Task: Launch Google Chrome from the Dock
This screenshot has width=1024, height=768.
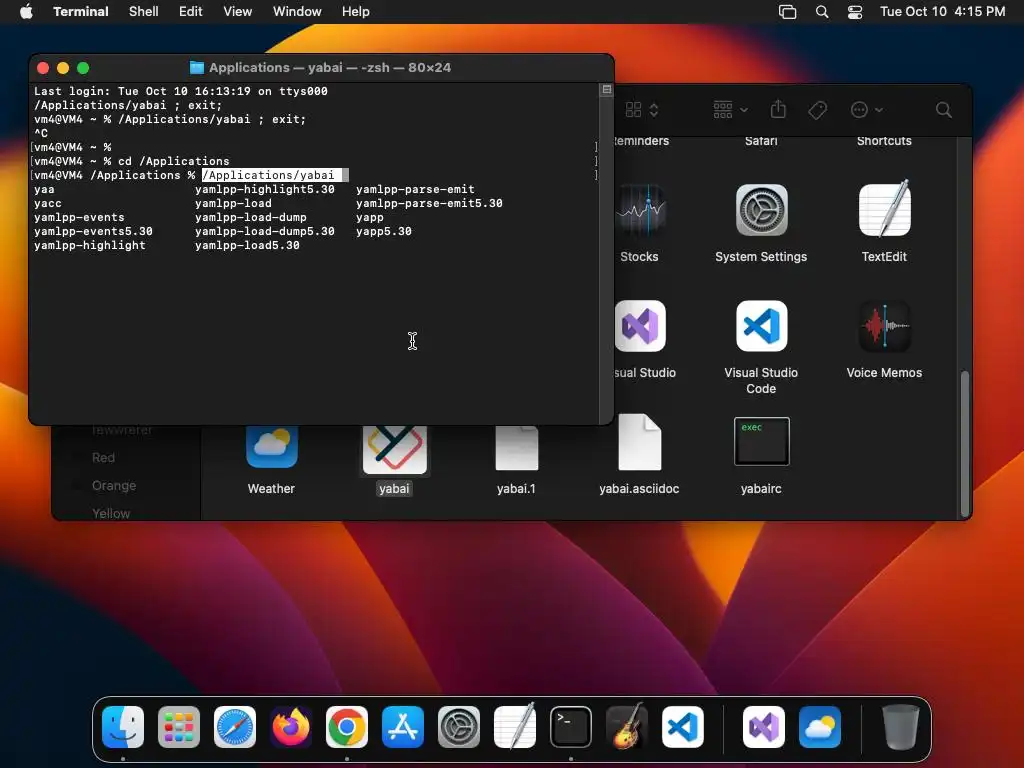Action: [347, 726]
